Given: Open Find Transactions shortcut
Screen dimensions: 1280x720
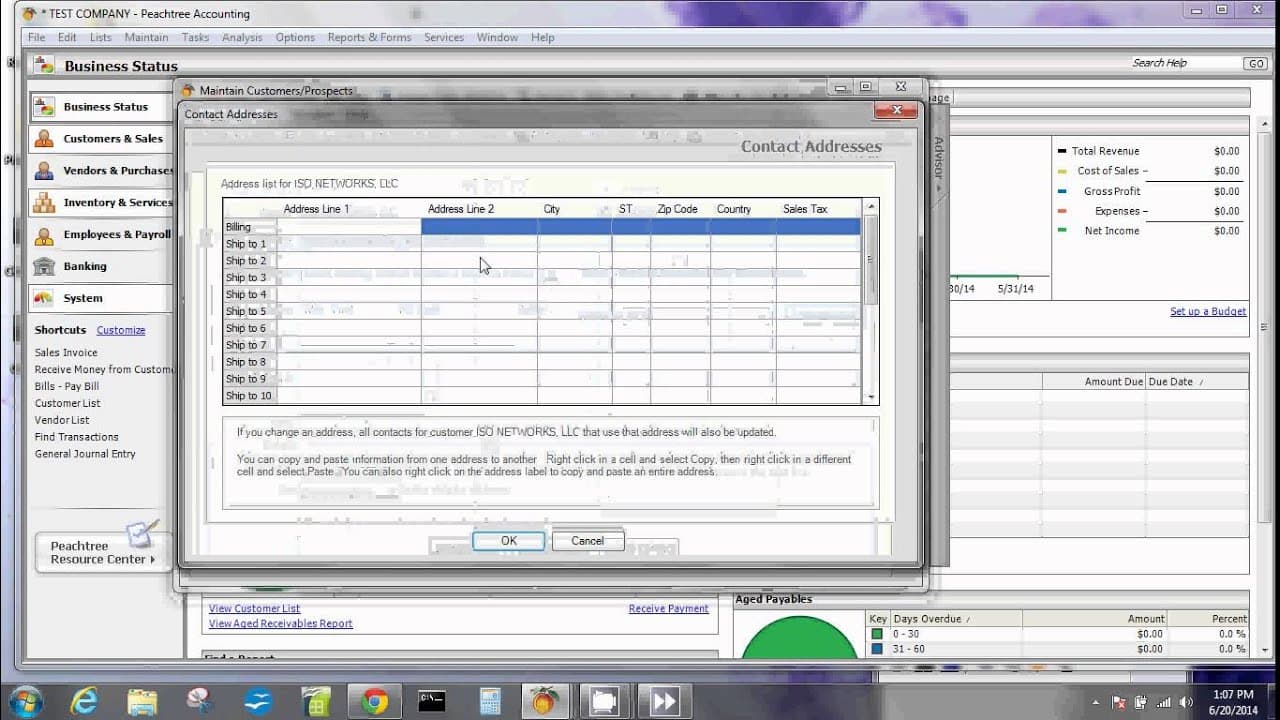Looking at the screenshot, I should pyautogui.click(x=77, y=437).
